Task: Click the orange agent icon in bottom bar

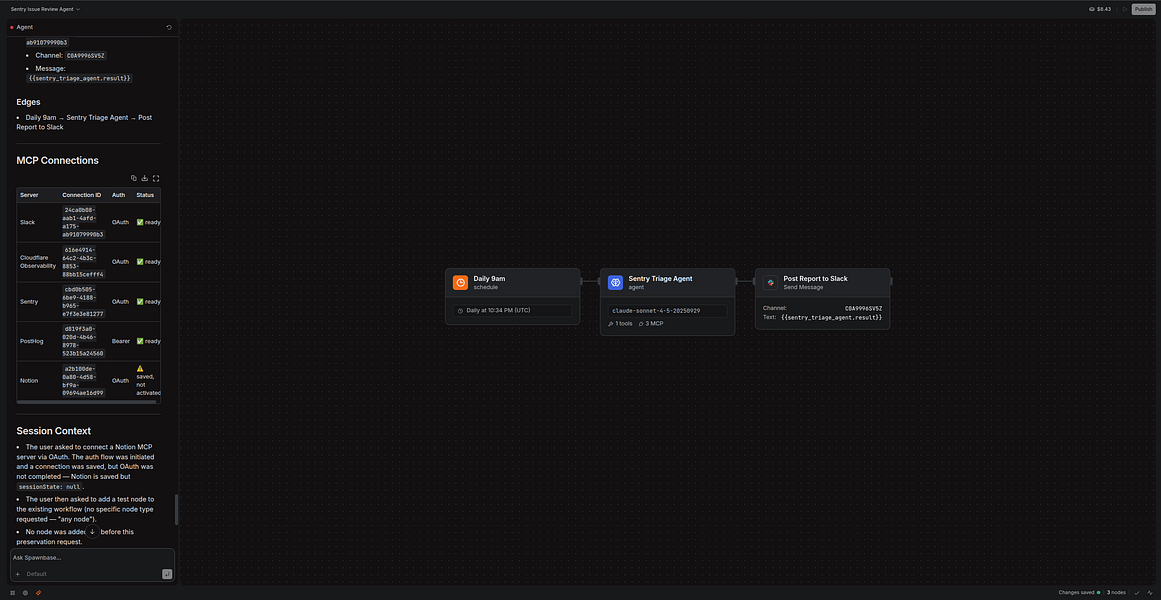Action: tap(39, 593)
